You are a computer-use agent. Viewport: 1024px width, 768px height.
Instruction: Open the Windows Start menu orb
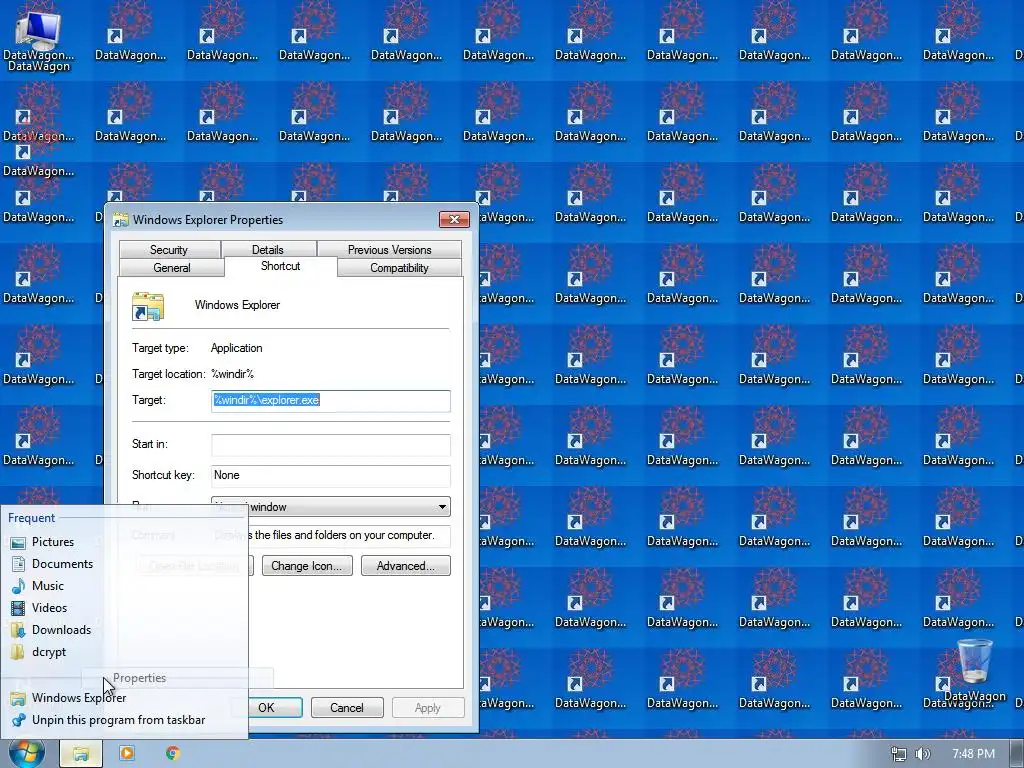(x=27, y=753)
